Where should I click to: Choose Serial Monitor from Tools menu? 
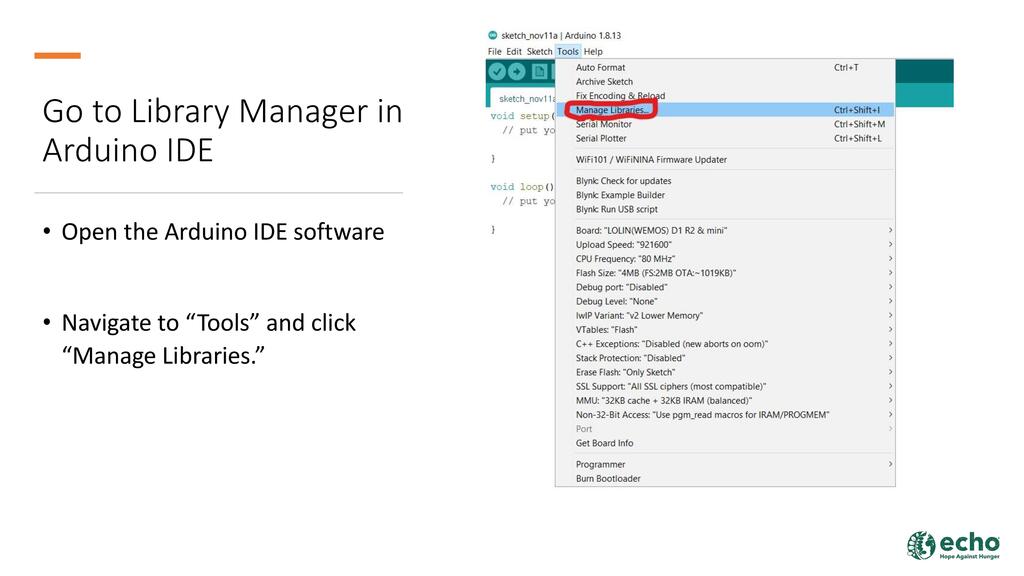(603, 124)
